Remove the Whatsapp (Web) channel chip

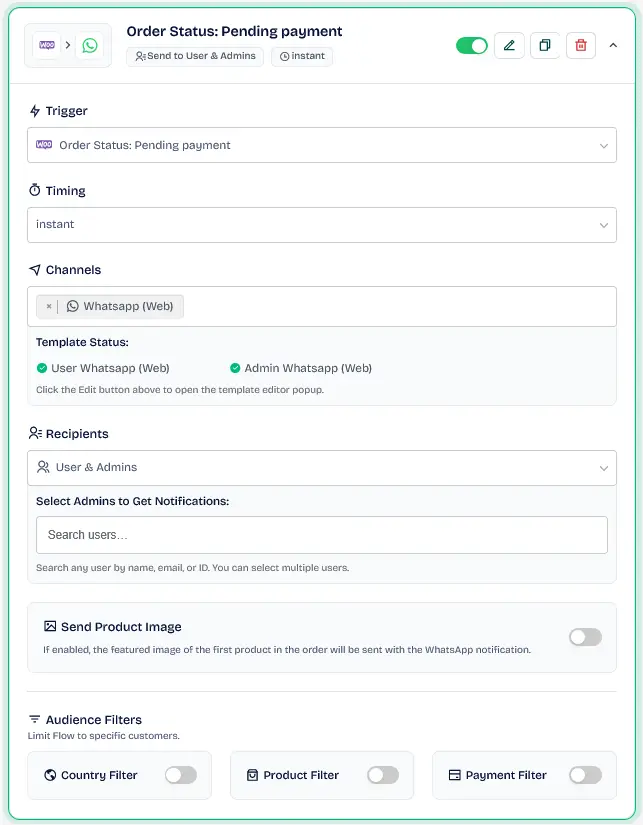[x=49, y=306]
